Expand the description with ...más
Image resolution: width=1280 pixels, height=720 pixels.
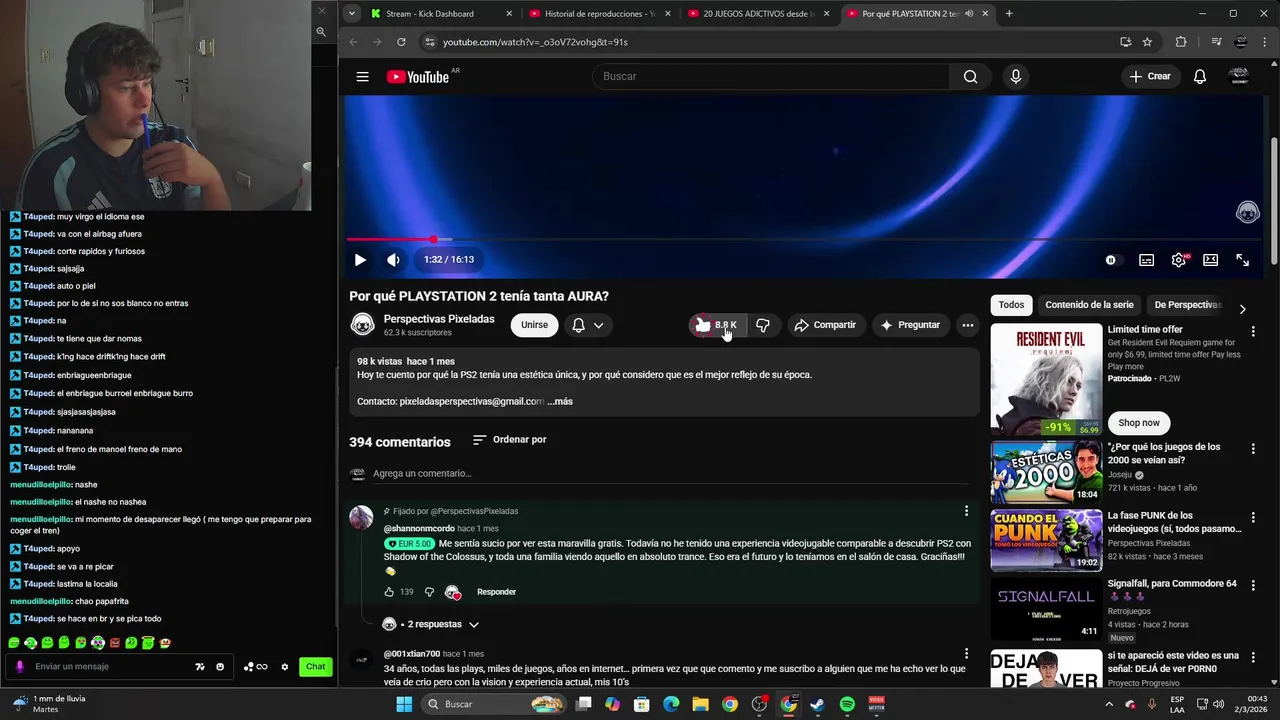click(x=560, y=401)
